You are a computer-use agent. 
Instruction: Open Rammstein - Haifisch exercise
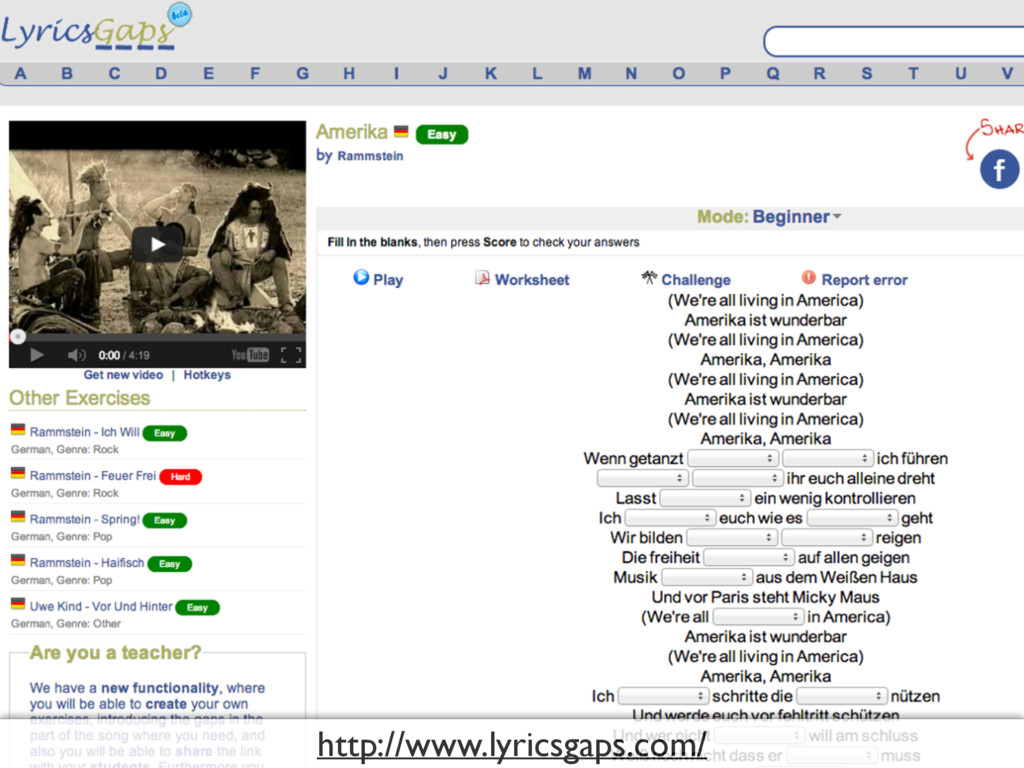coord(87,563)
